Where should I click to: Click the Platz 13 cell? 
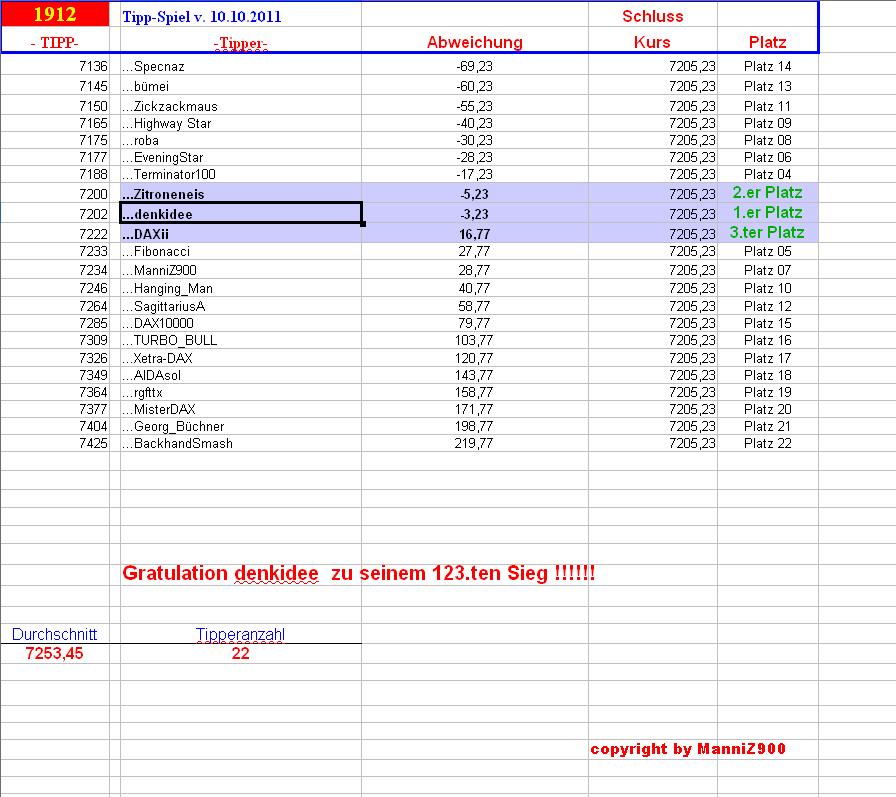[767, 86]
